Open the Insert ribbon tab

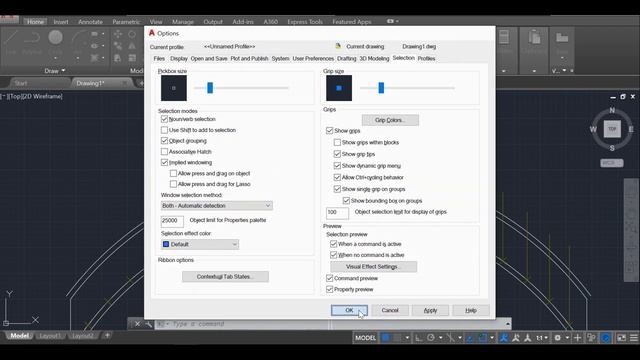[x=61, y=22]
